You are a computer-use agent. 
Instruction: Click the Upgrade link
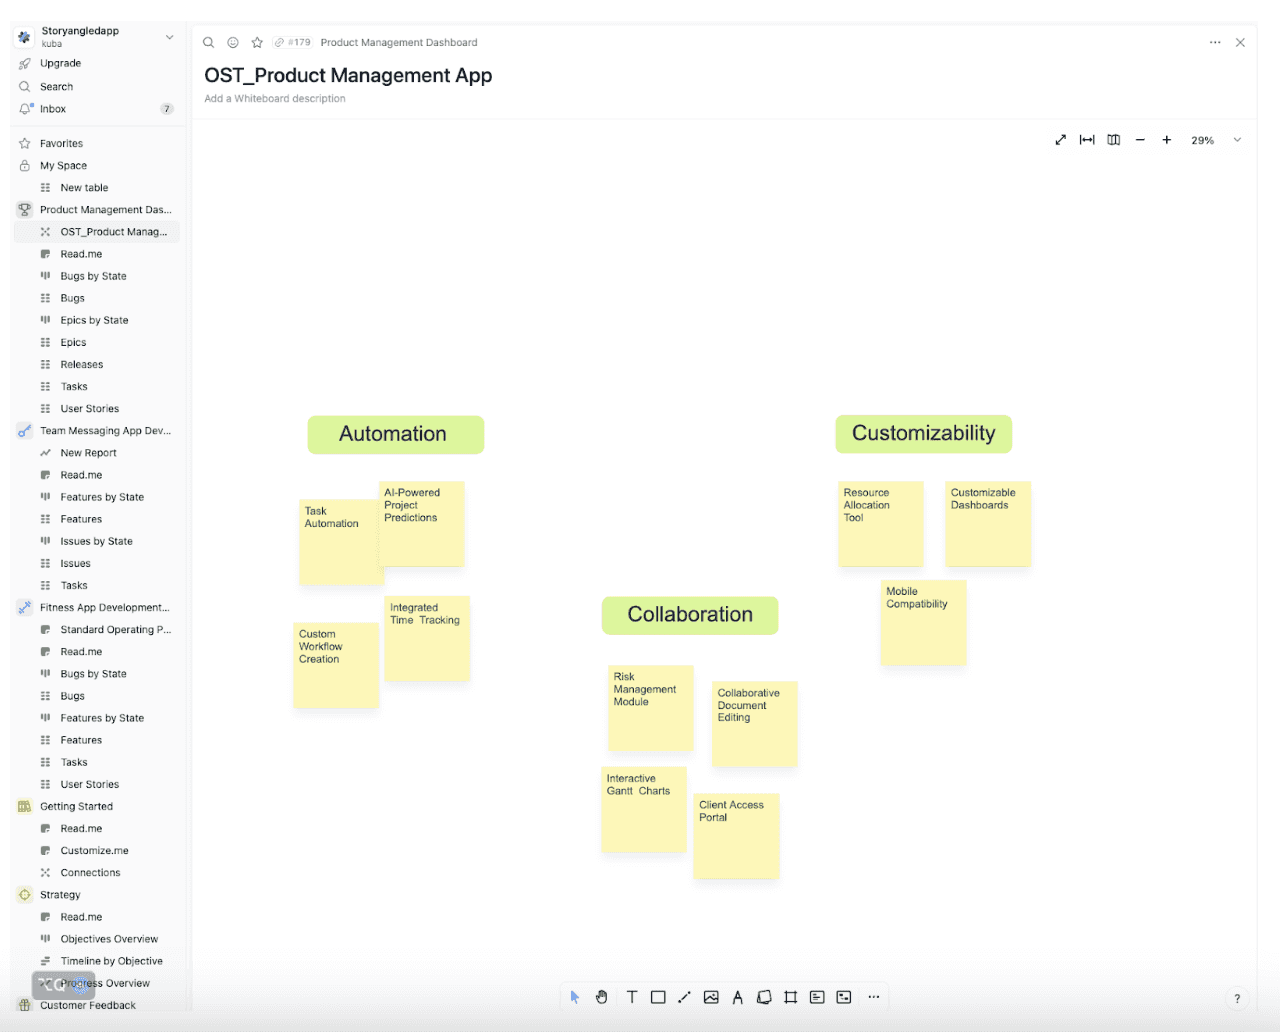[x=60, y=63]
